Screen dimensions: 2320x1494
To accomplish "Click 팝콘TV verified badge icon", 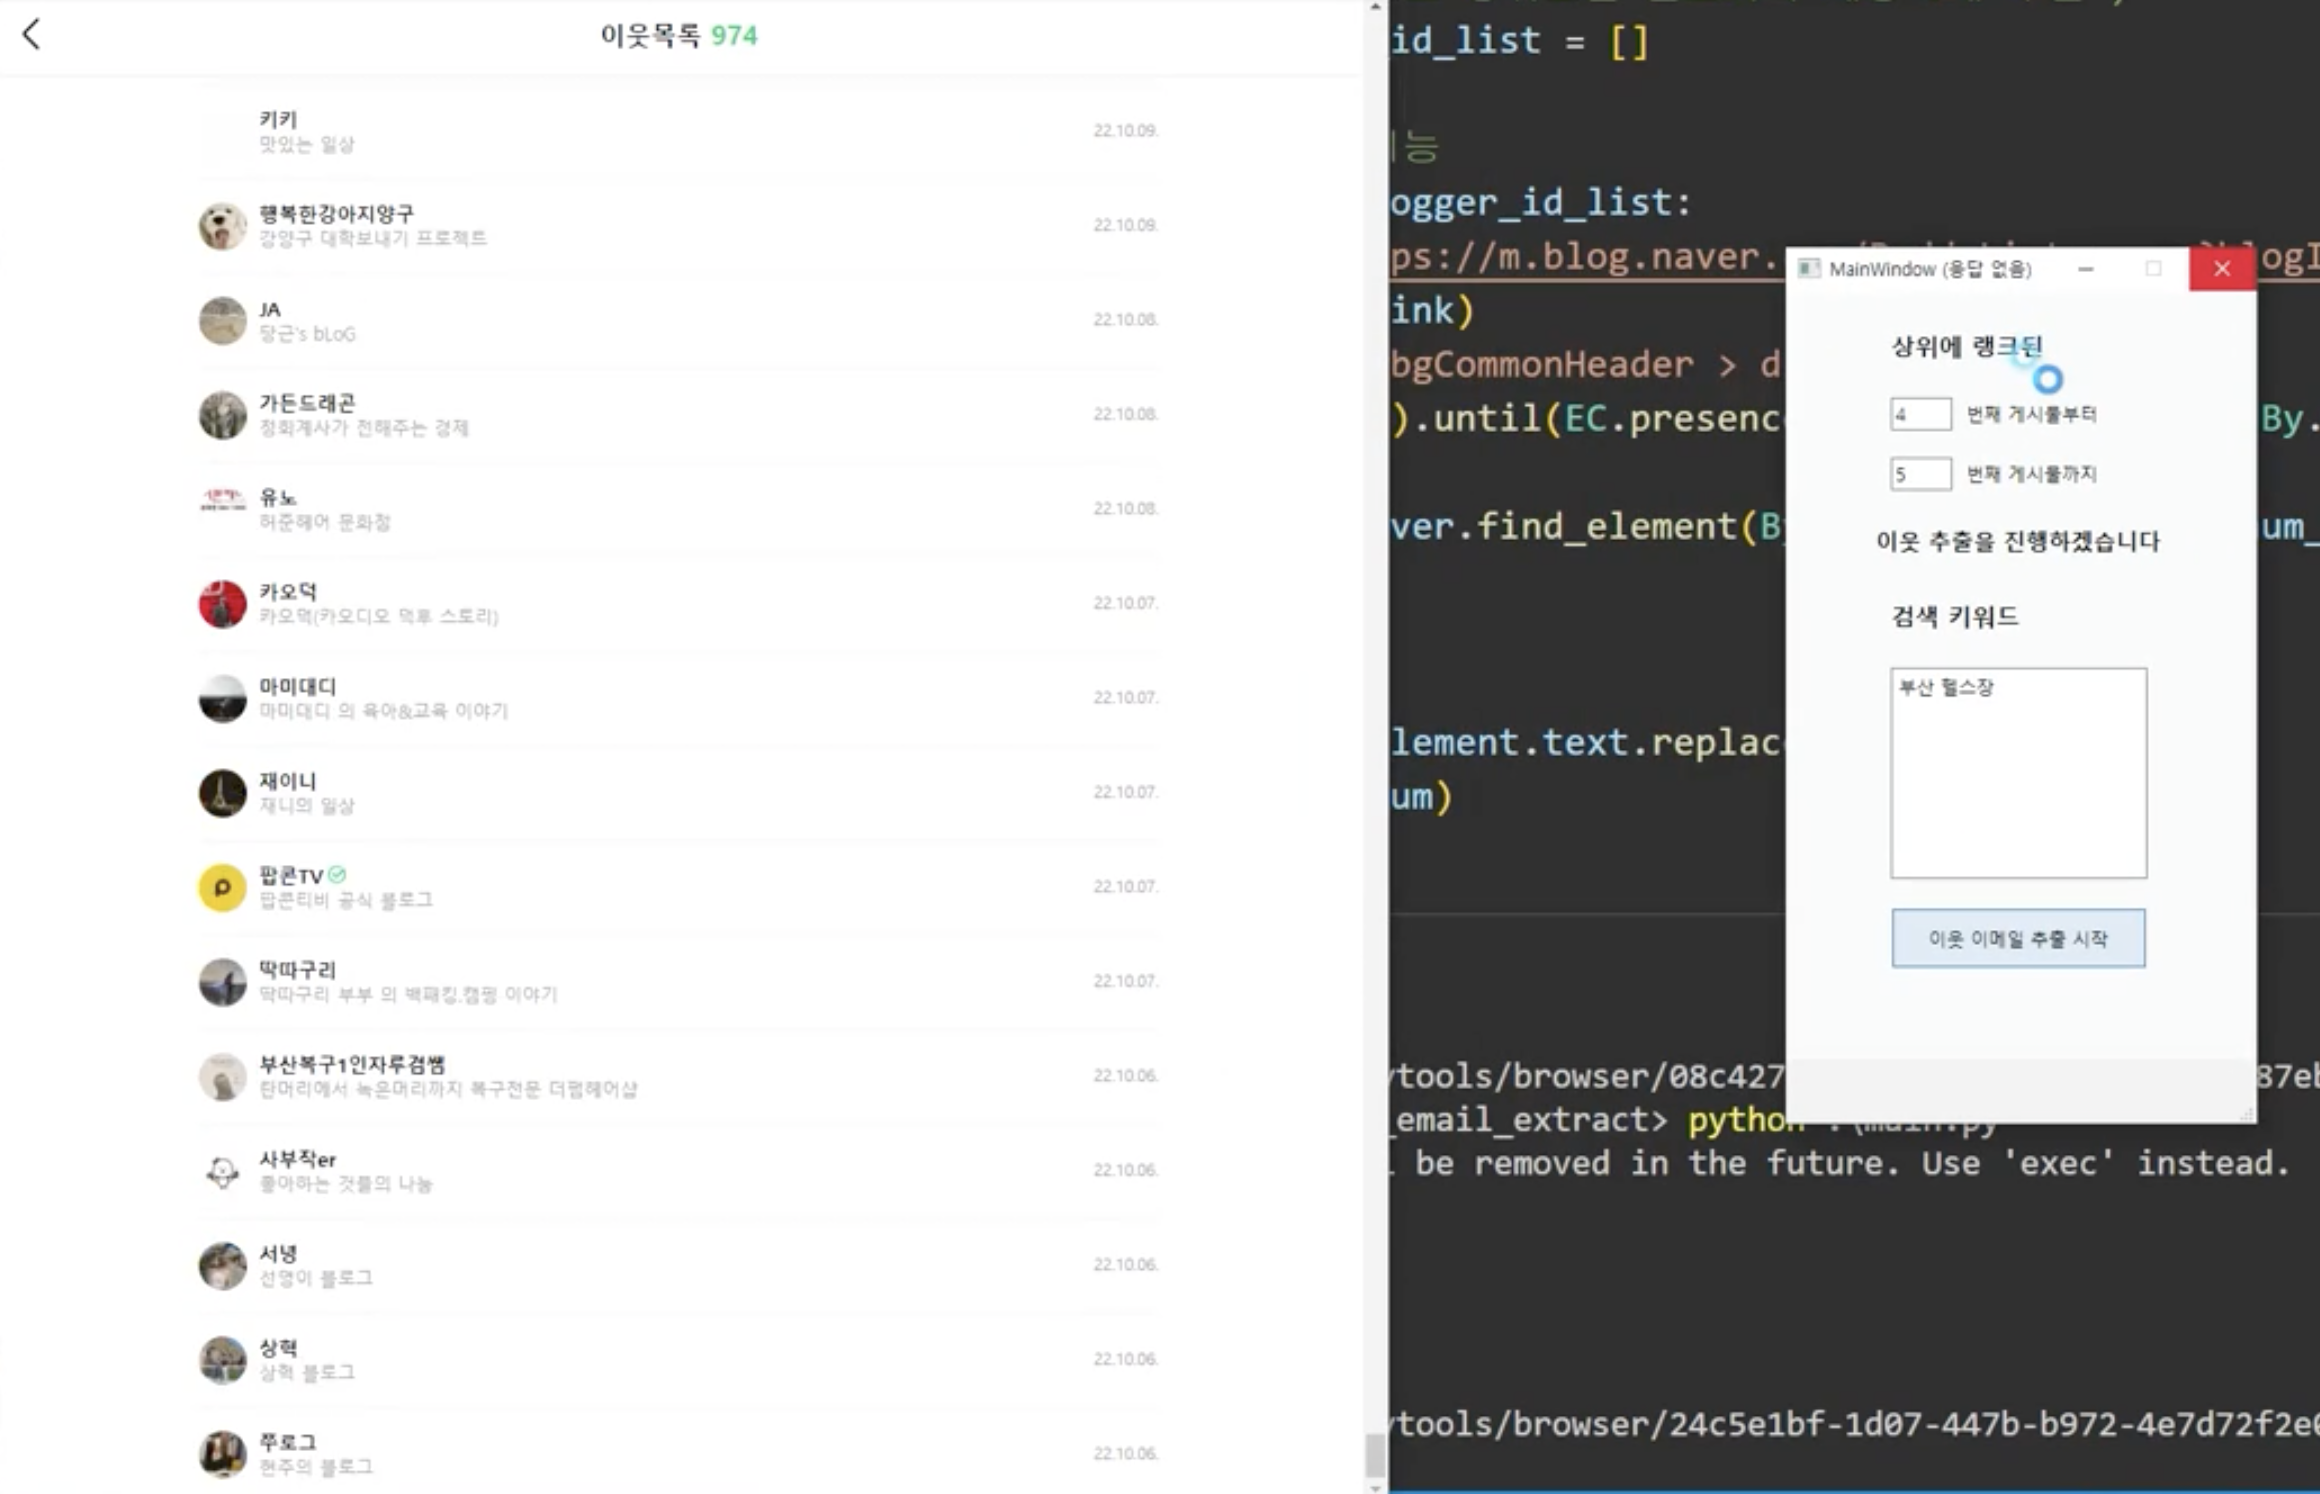I will tap(337, 875).
